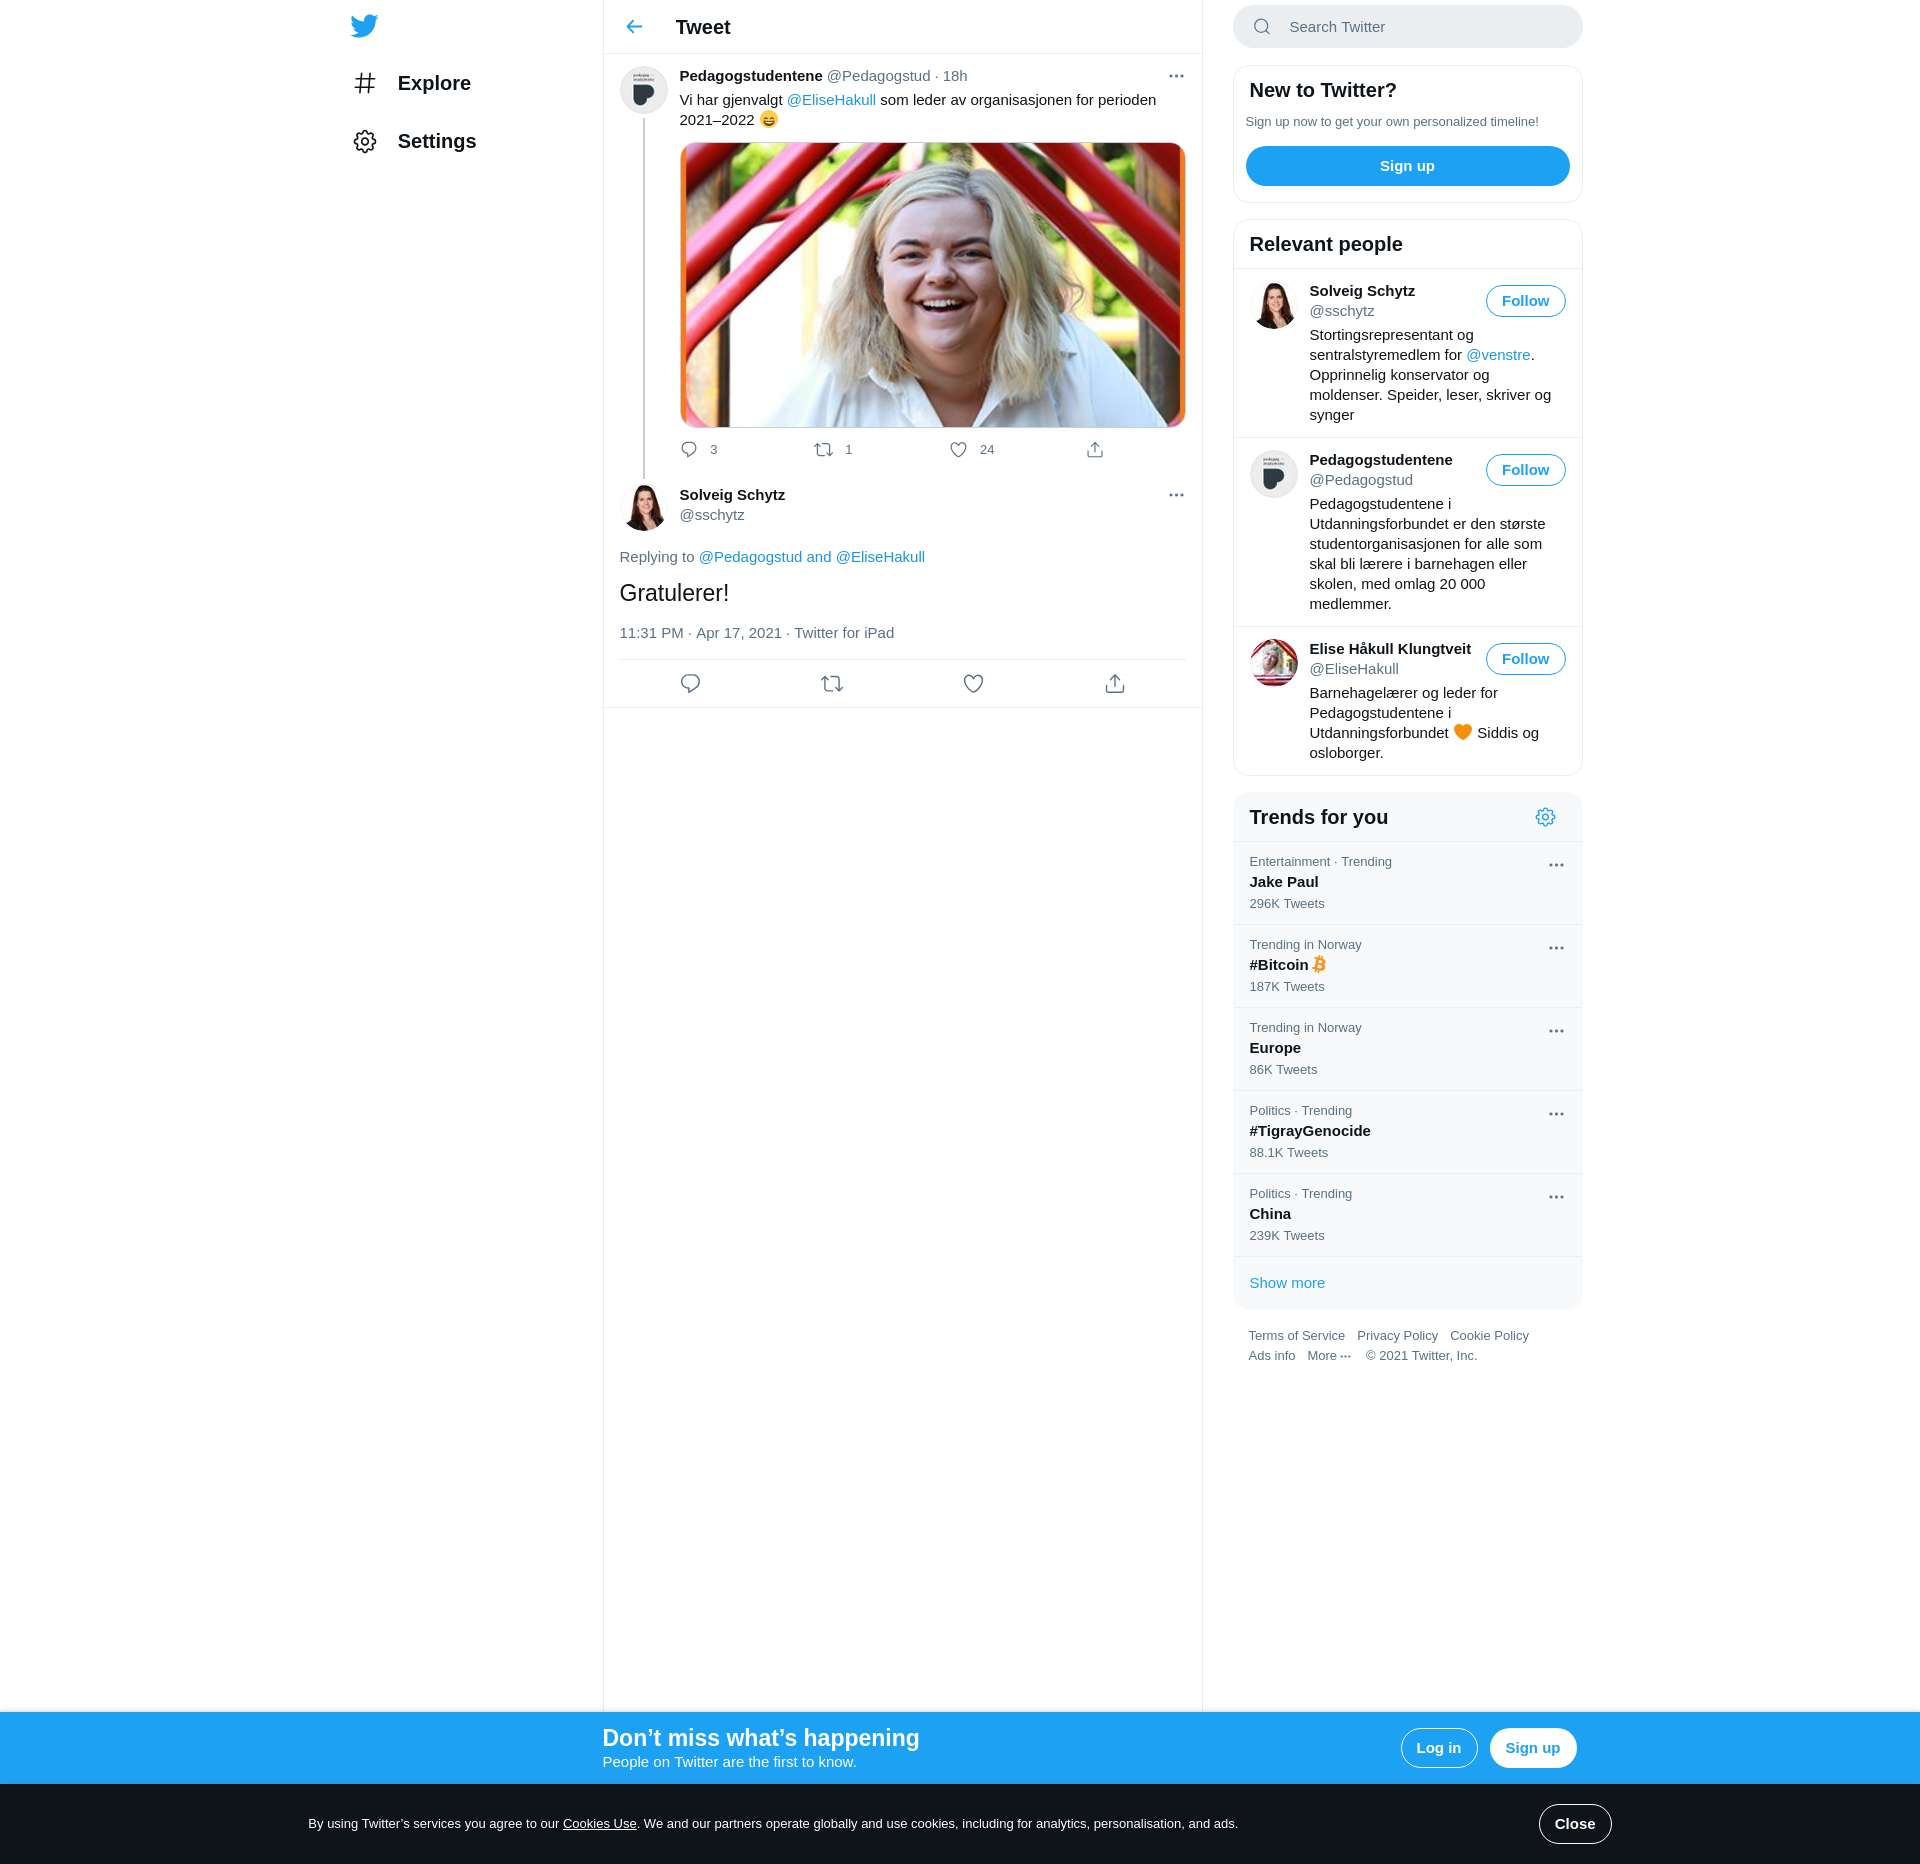Screen dimensions: 1920x1864
Task: Reply to the Gratulerer! tweet
Action: pyautogui.click(x=690, y=684)
